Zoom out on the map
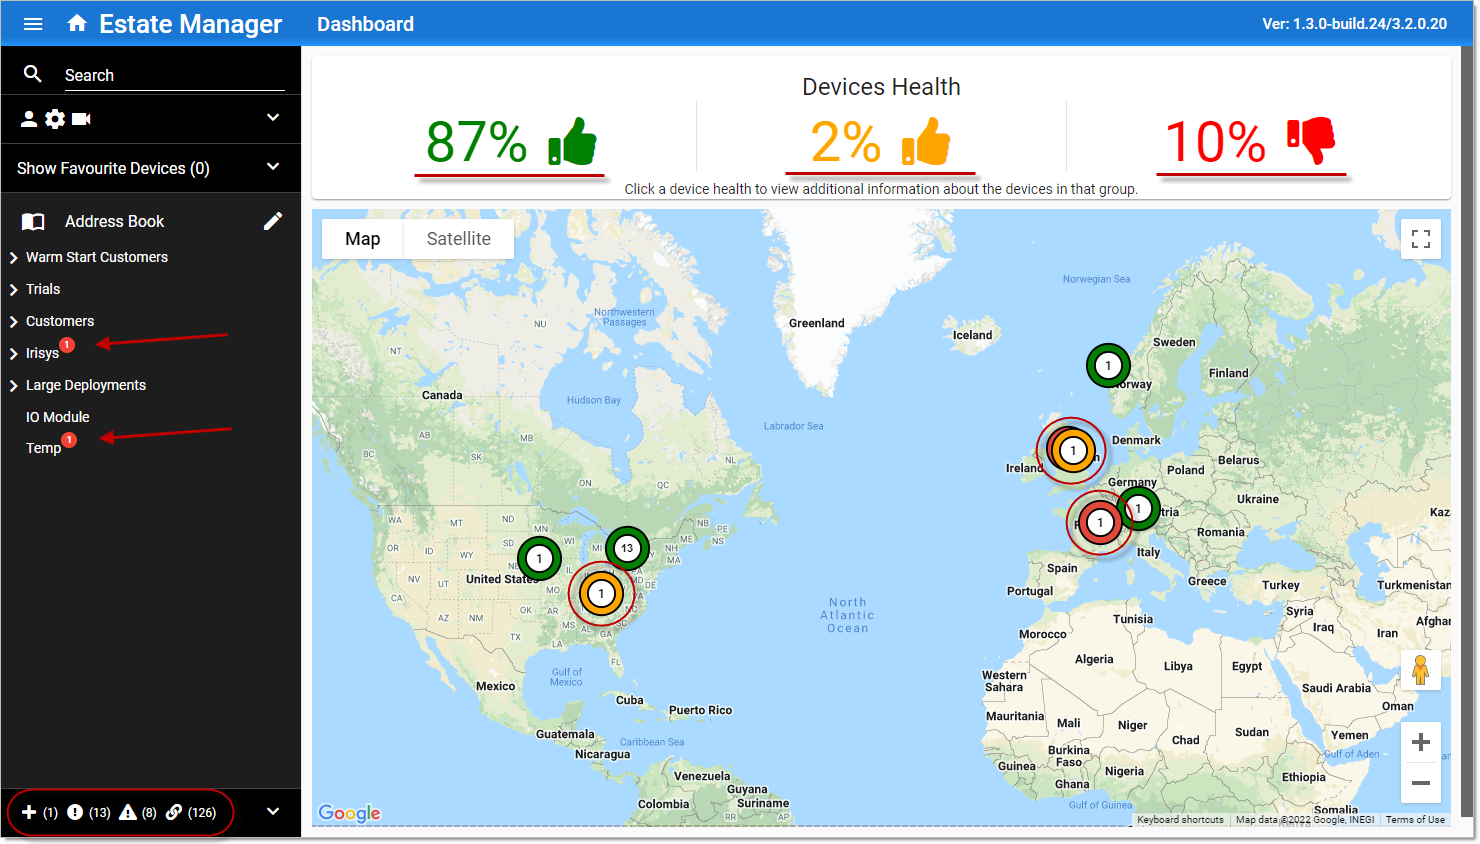 (x=1421, y=783)
